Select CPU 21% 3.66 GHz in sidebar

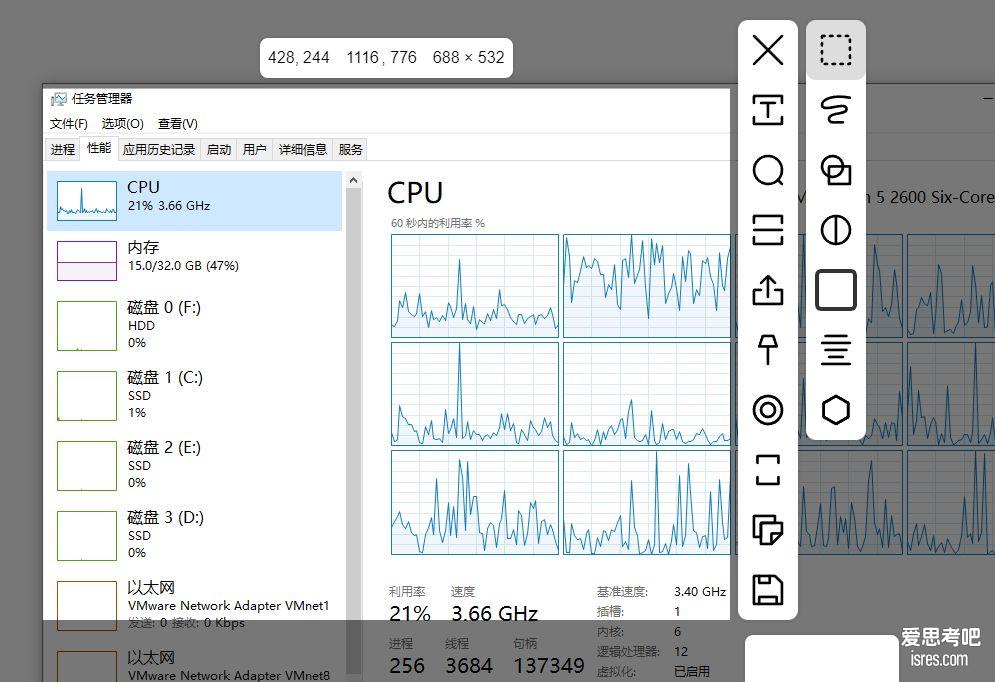point(195,200)
